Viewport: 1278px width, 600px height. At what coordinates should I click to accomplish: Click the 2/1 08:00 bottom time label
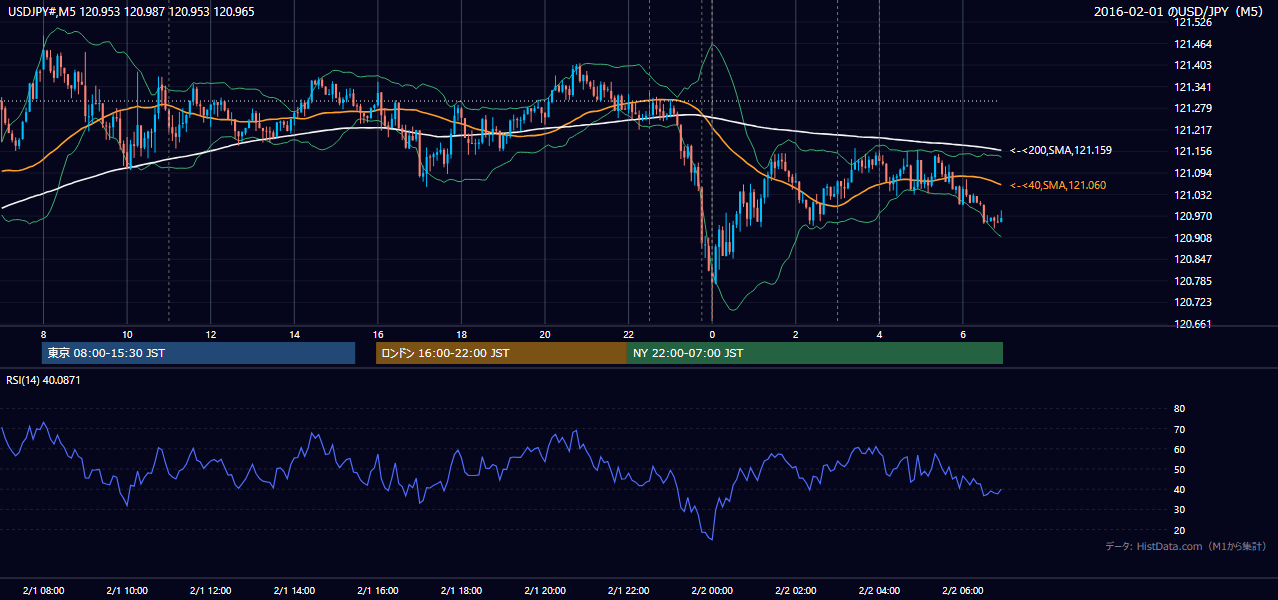pyautogui.click(x=43, y=590)
